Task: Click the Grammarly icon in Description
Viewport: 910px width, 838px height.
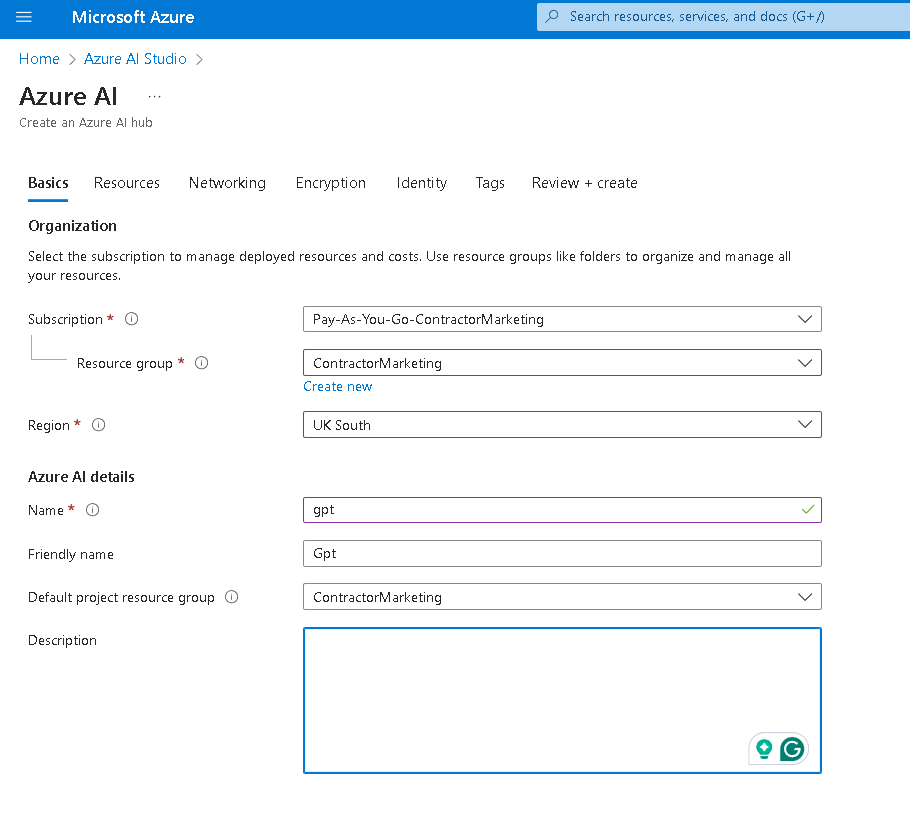Action: pos(792,749)
